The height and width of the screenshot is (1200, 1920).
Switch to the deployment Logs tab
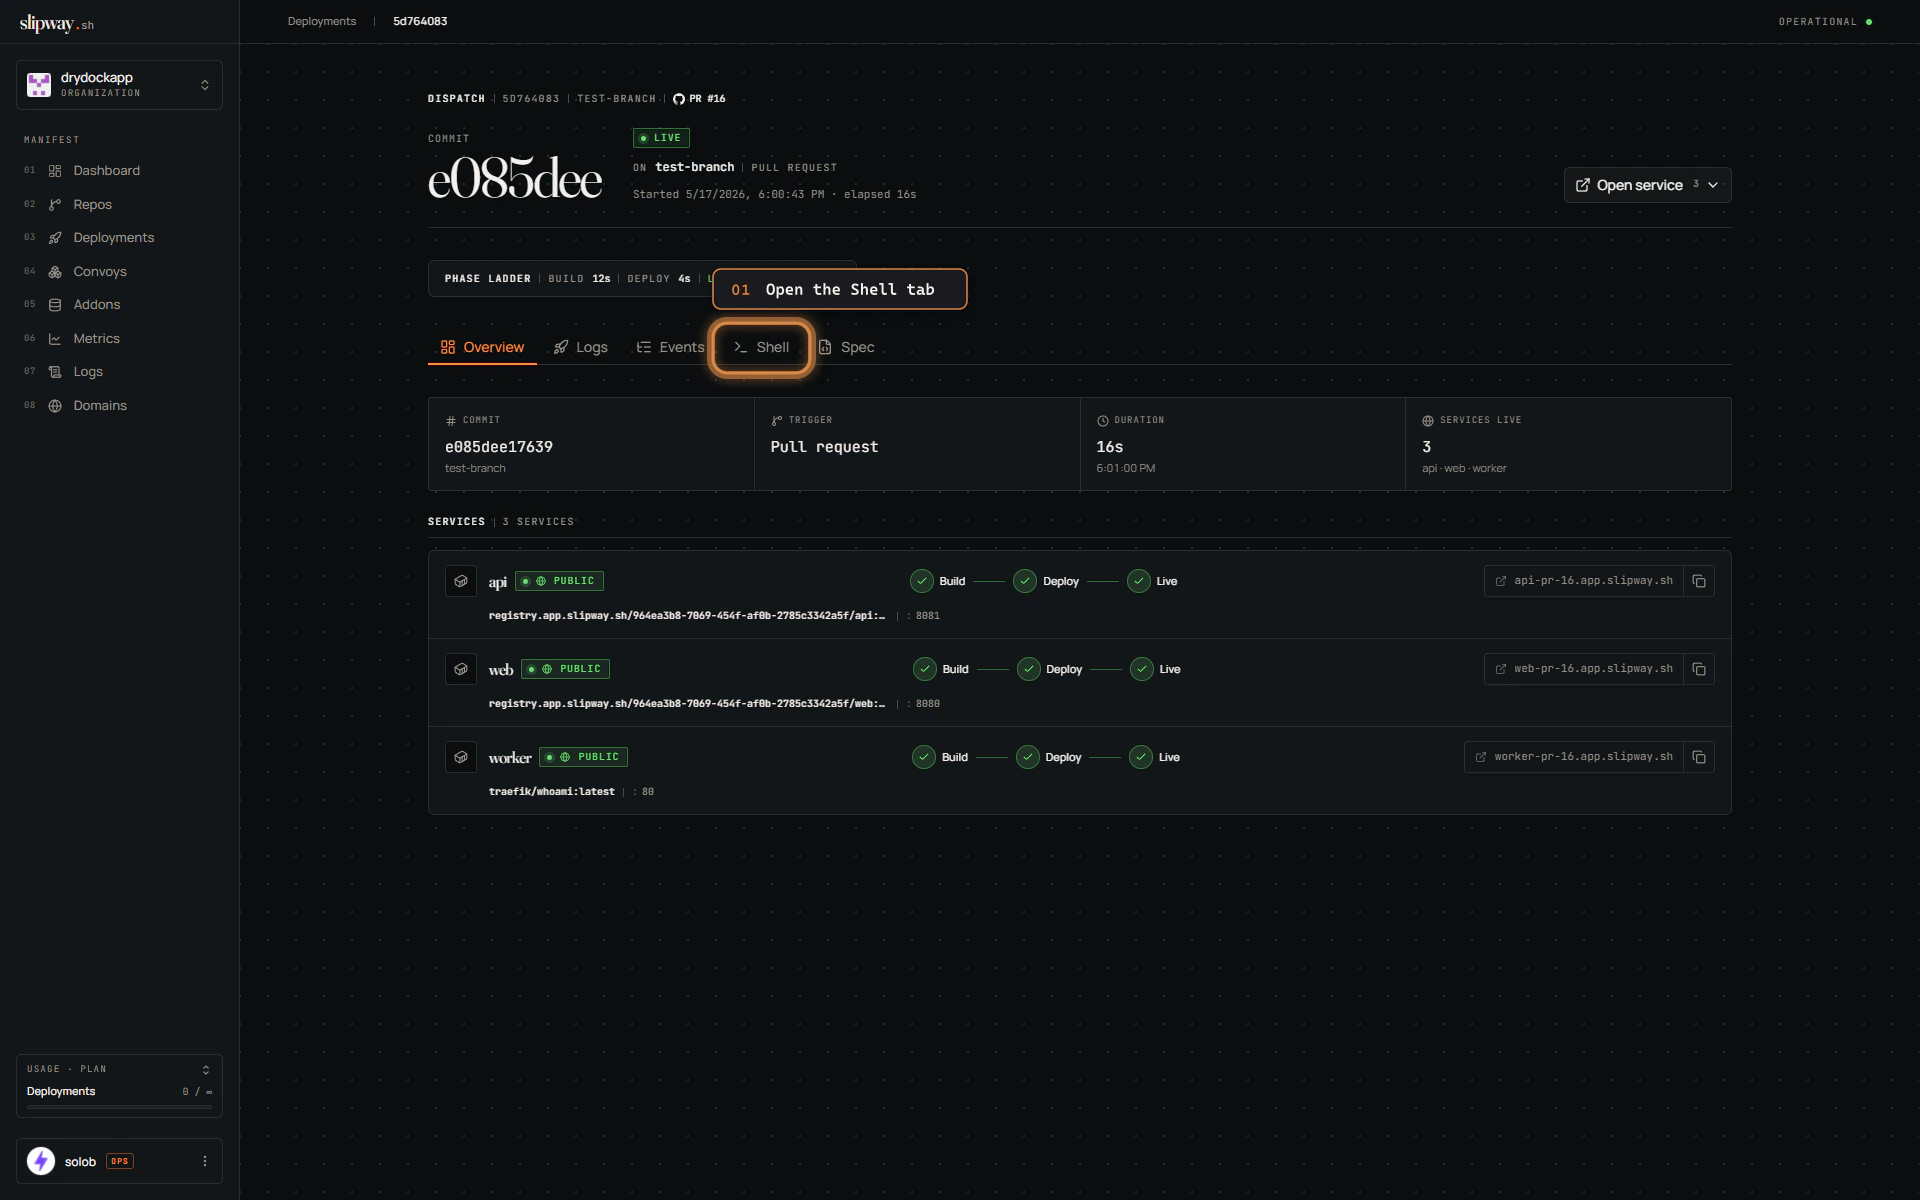point(581,347)
